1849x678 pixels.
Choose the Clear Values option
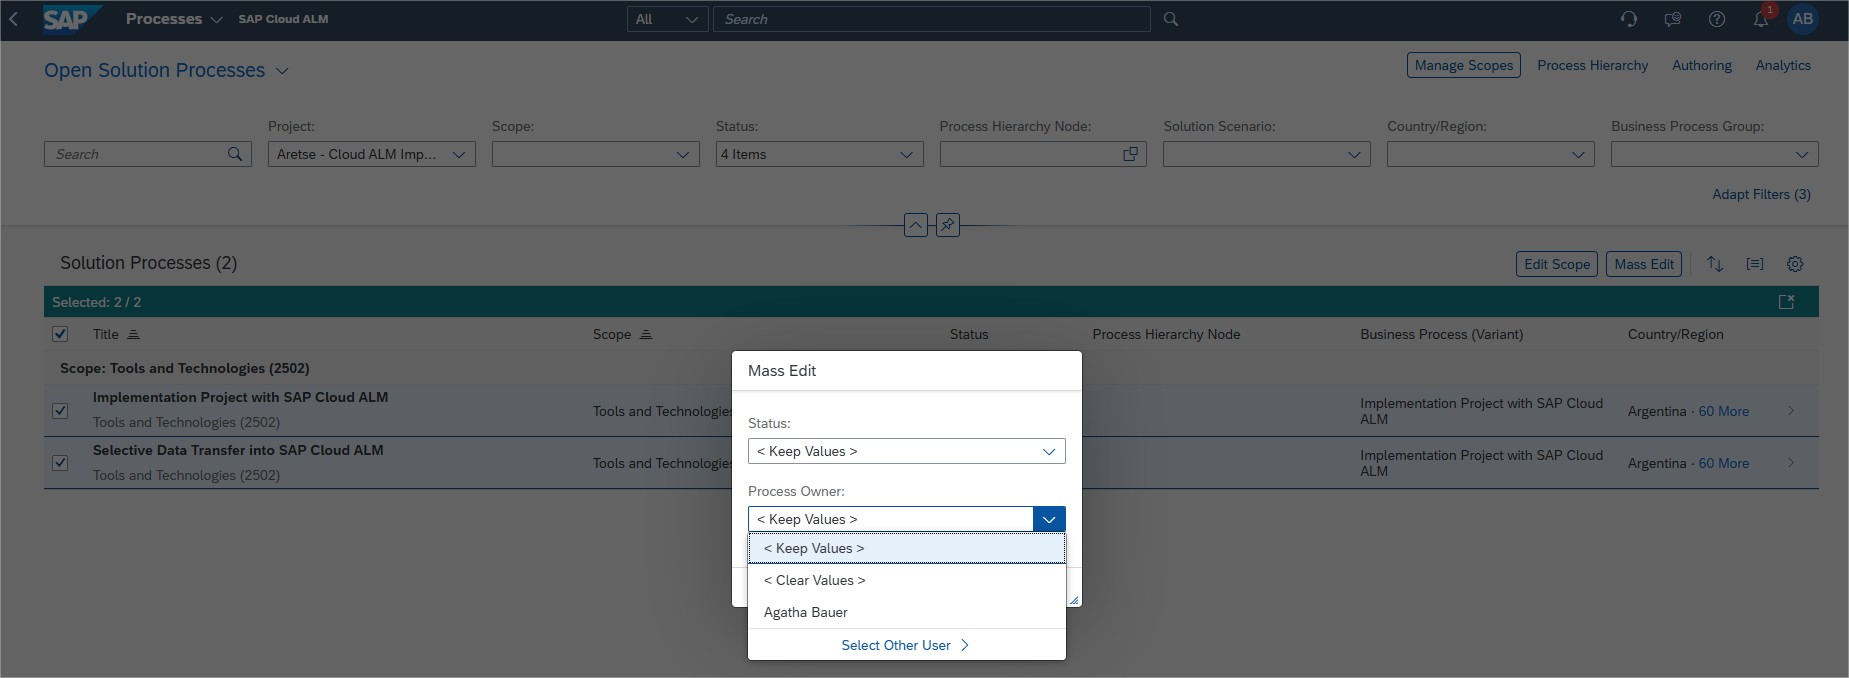click(814, 580)
